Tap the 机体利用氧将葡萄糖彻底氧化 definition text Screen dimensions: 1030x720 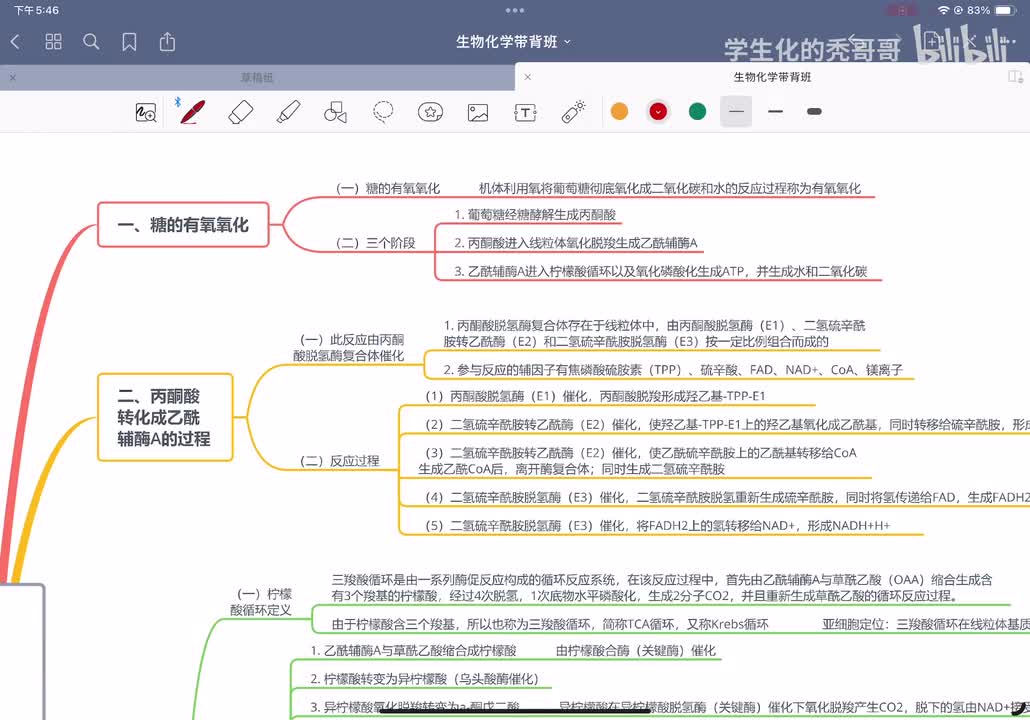(x=669, y=189)
